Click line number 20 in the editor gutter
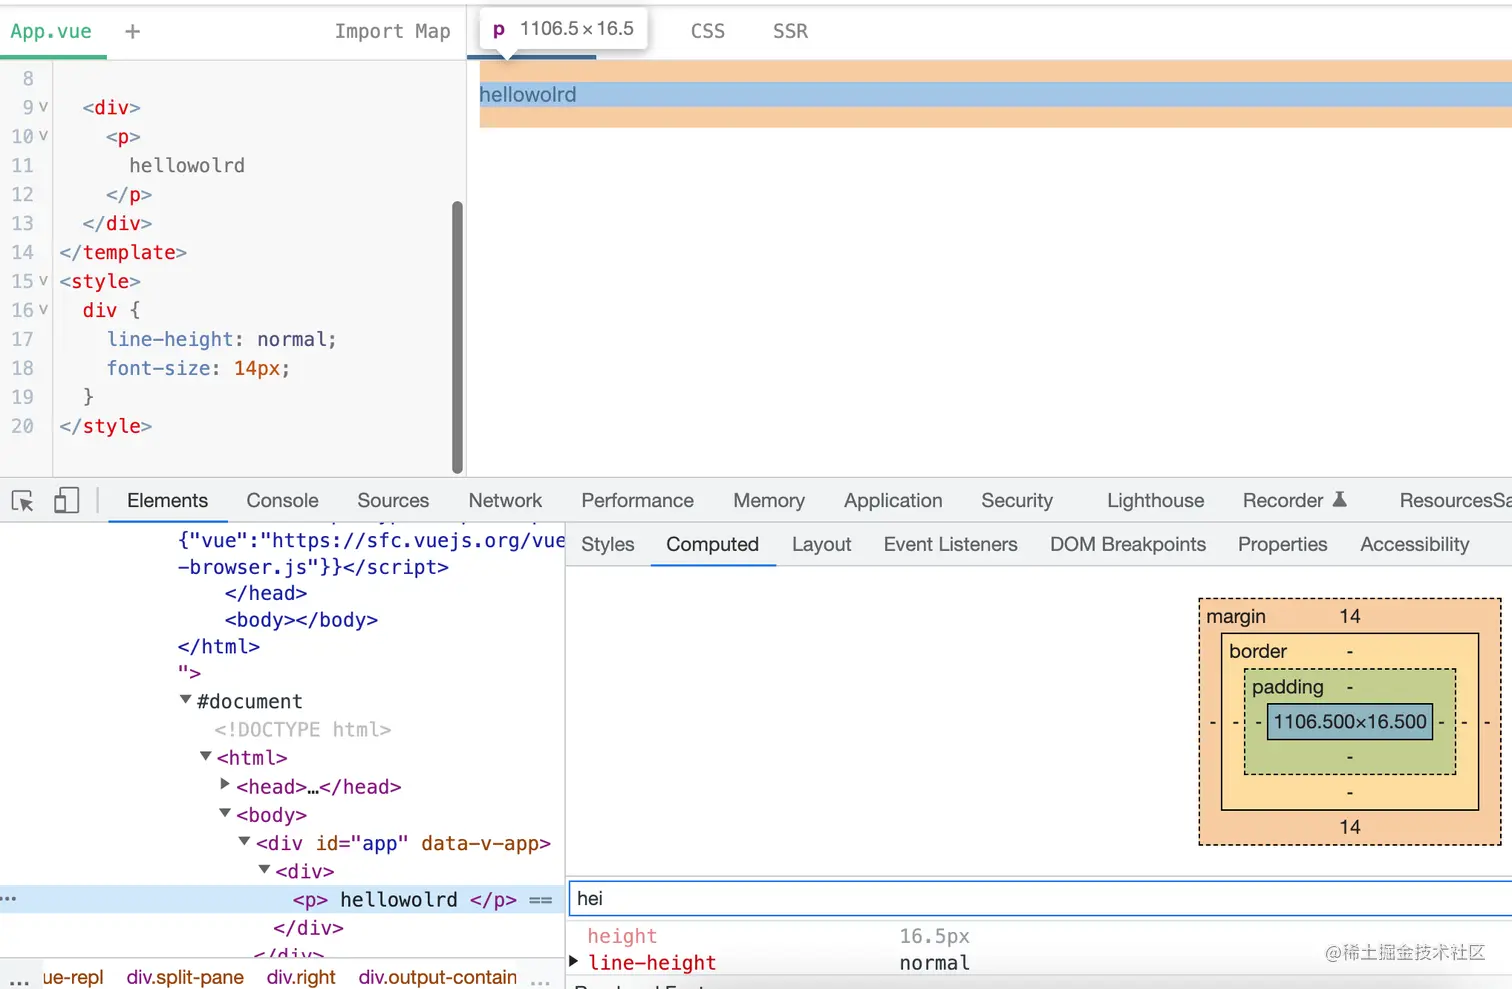Screen dimensions: 1512x989 [x=22, y=426]
